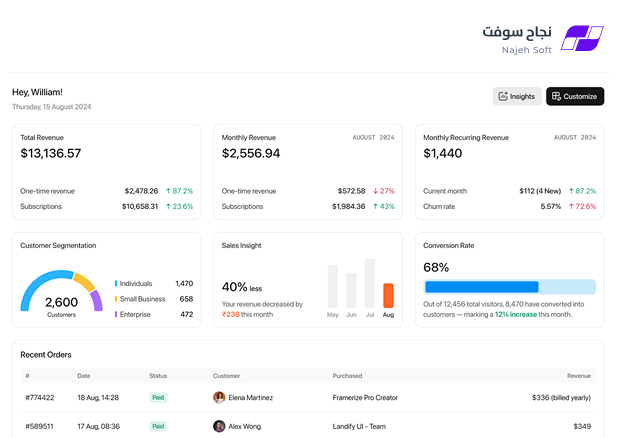Click the Paid badge for order #589511
618x438 pixels.
click(158, 426)
